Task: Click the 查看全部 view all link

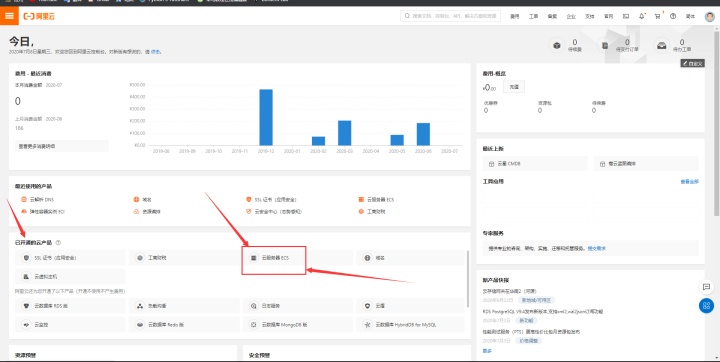Action: [x=689, y=182]
